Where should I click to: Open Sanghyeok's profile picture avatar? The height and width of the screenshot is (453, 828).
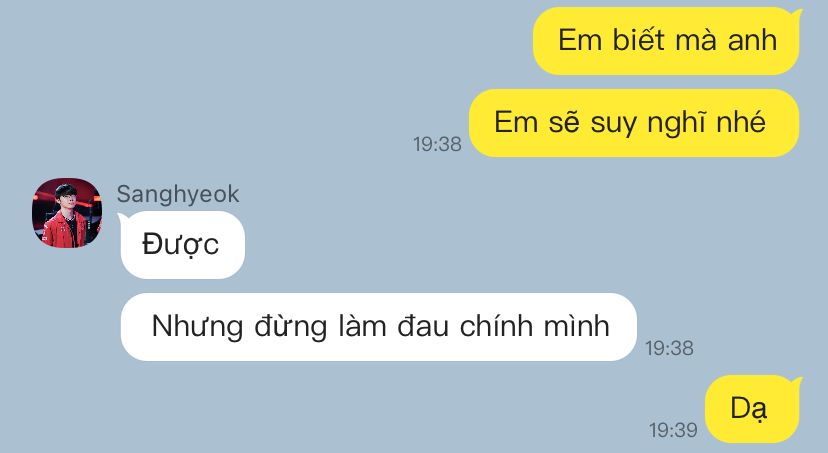point(67,213)
